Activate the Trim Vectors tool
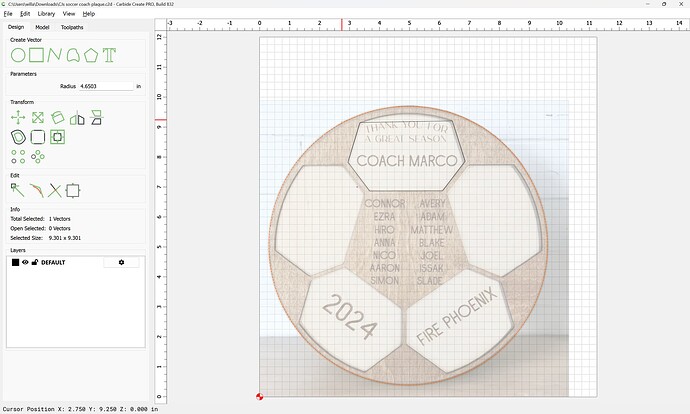 37,191
